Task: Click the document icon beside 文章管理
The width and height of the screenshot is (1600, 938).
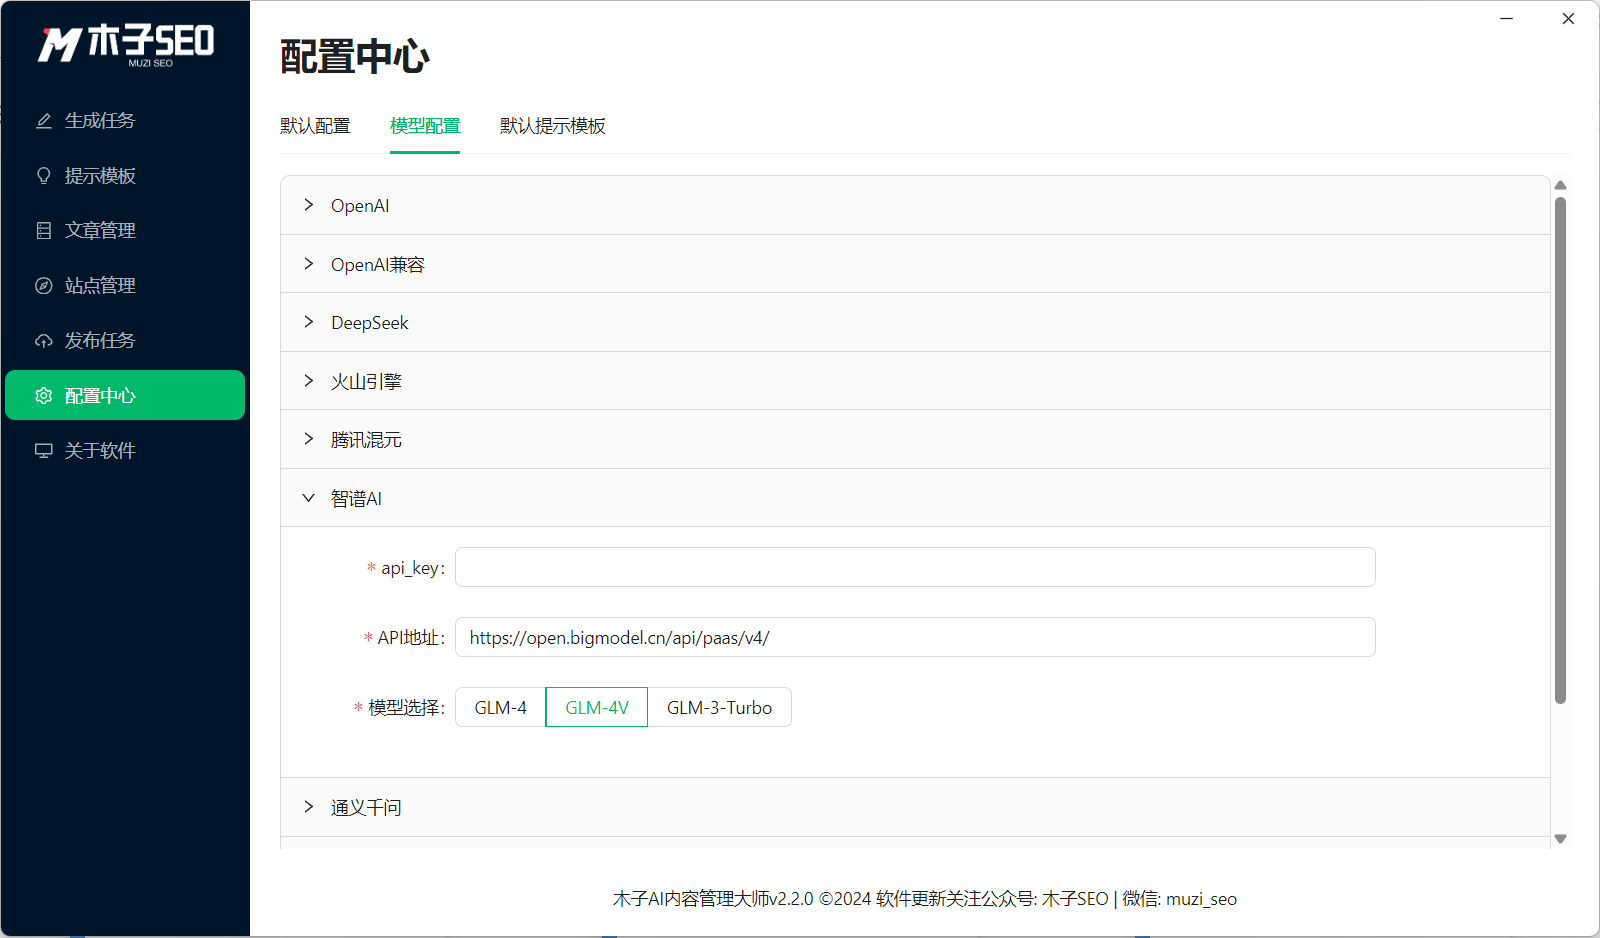Action: click(44, 231)
